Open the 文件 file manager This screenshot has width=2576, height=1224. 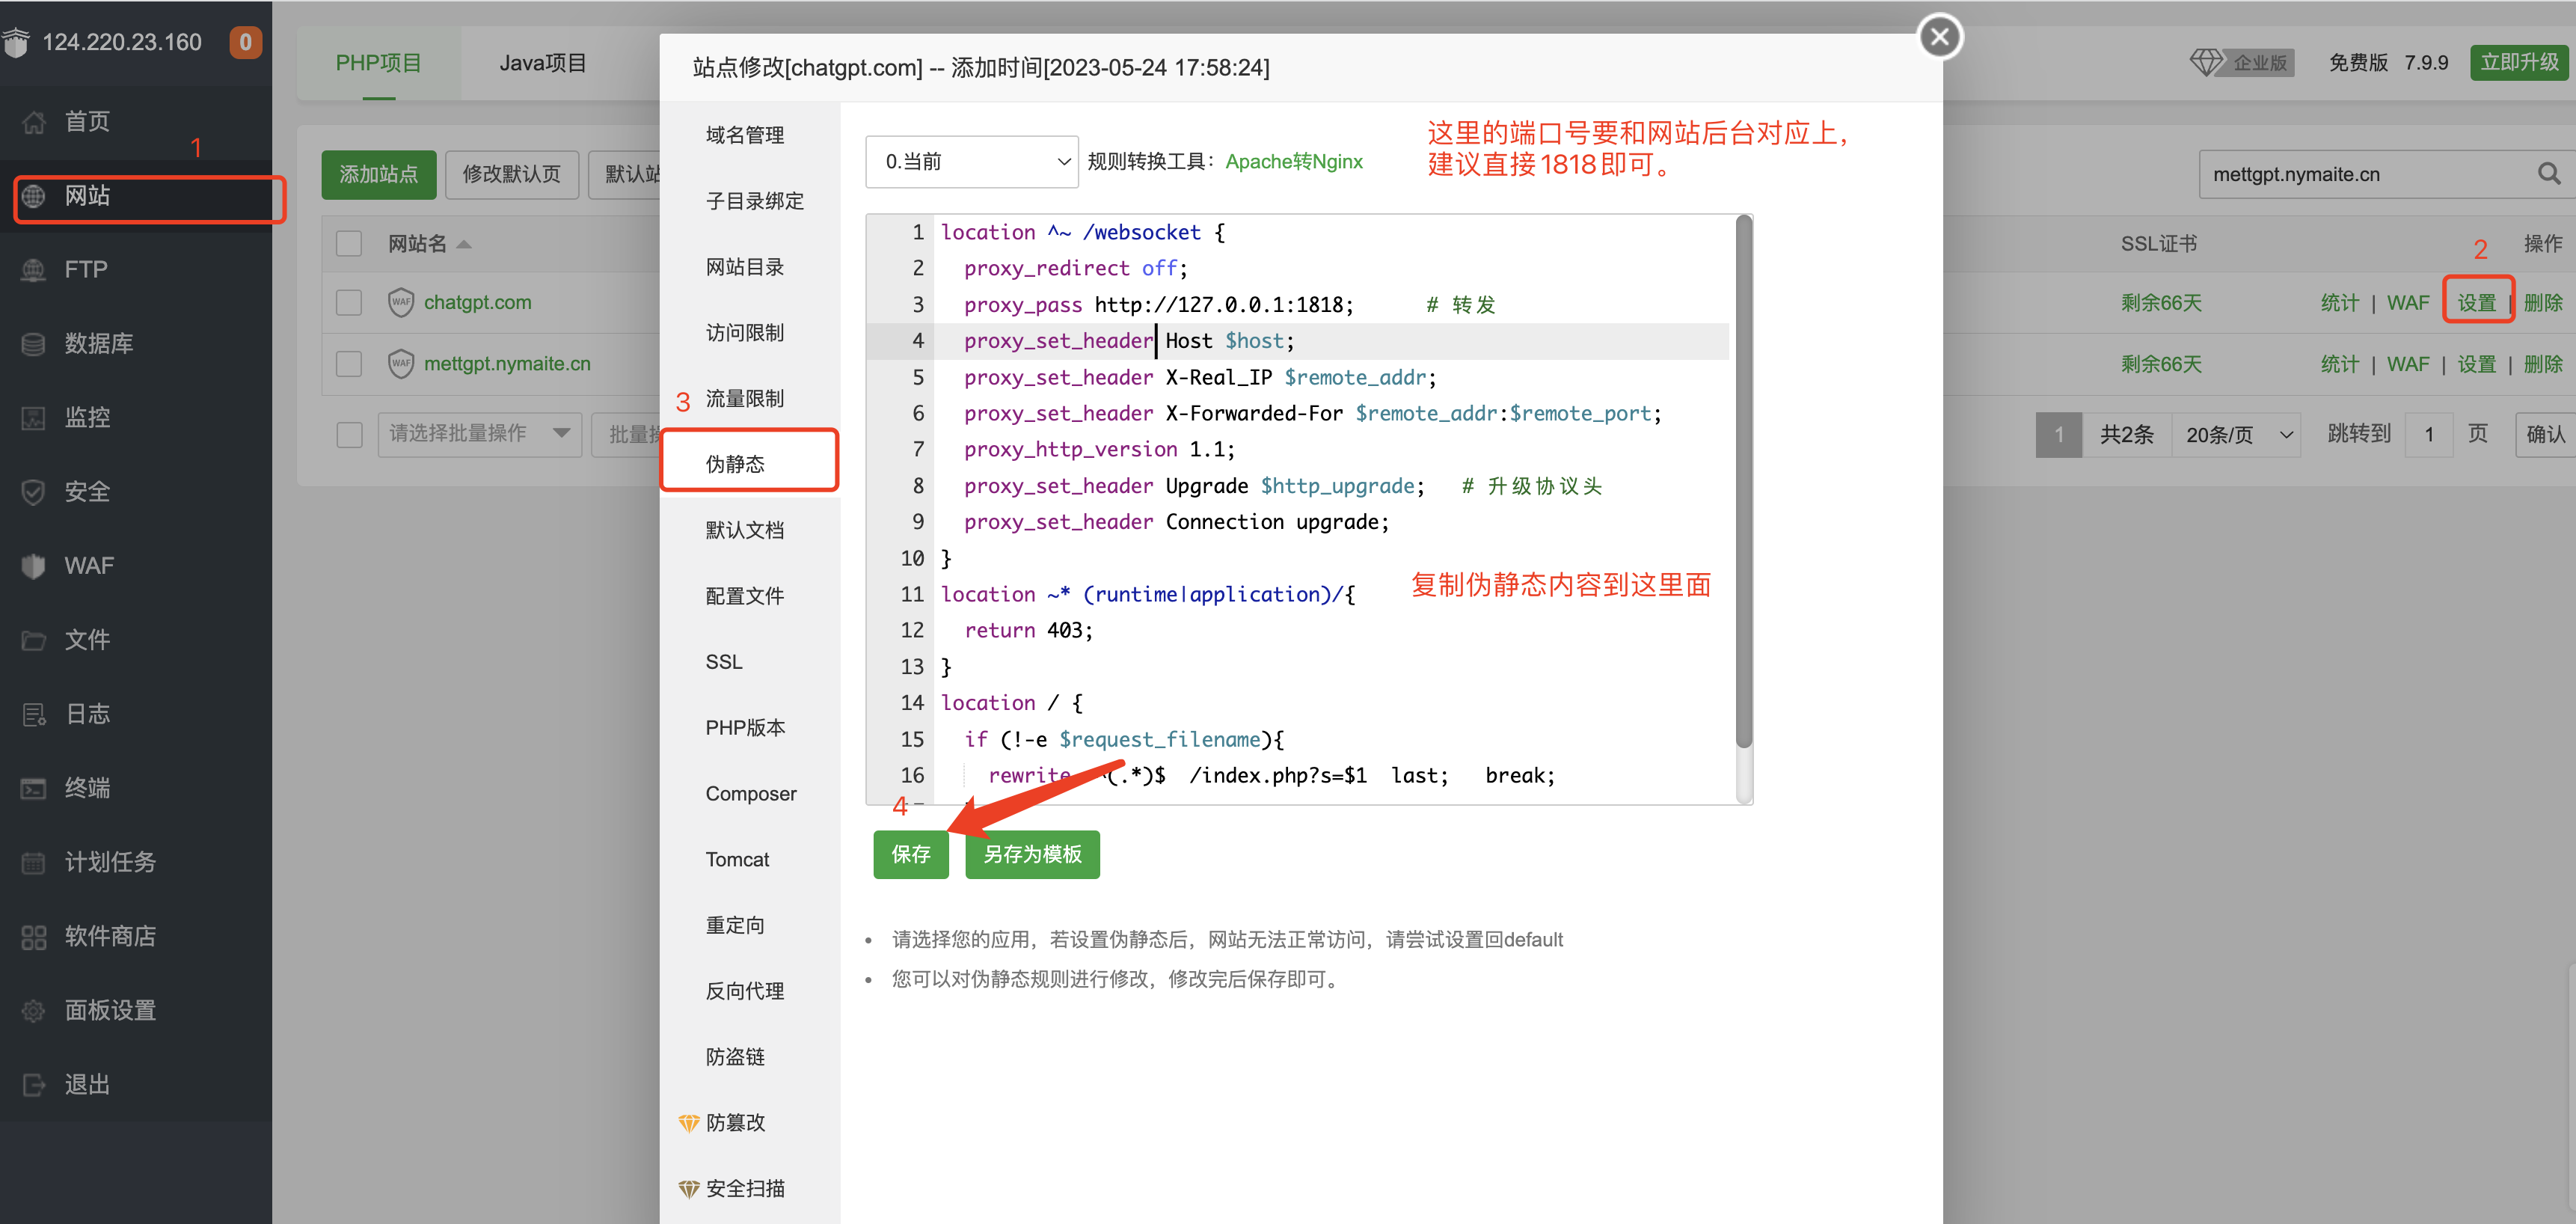pos(87,639)
